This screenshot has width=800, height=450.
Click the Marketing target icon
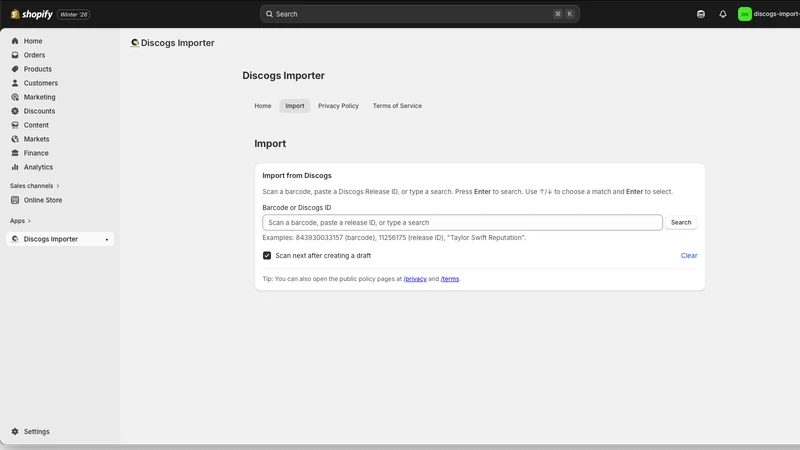pyautogui.click(x=15, y=97)
